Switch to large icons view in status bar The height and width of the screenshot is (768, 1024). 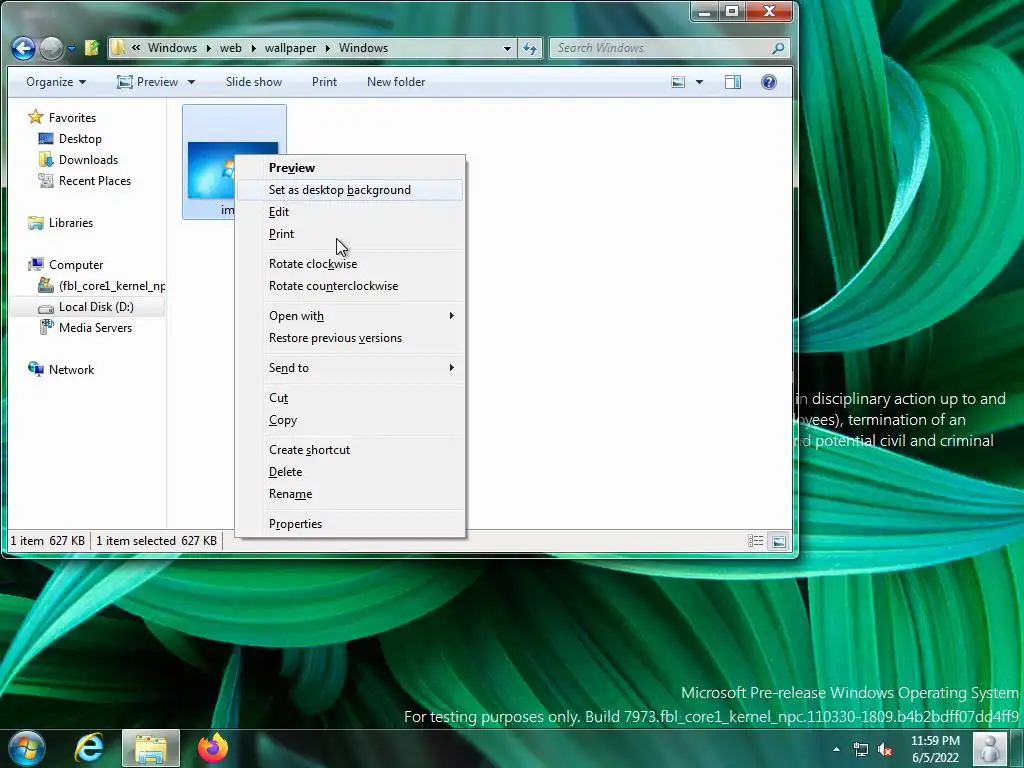(x=778, y=541)
